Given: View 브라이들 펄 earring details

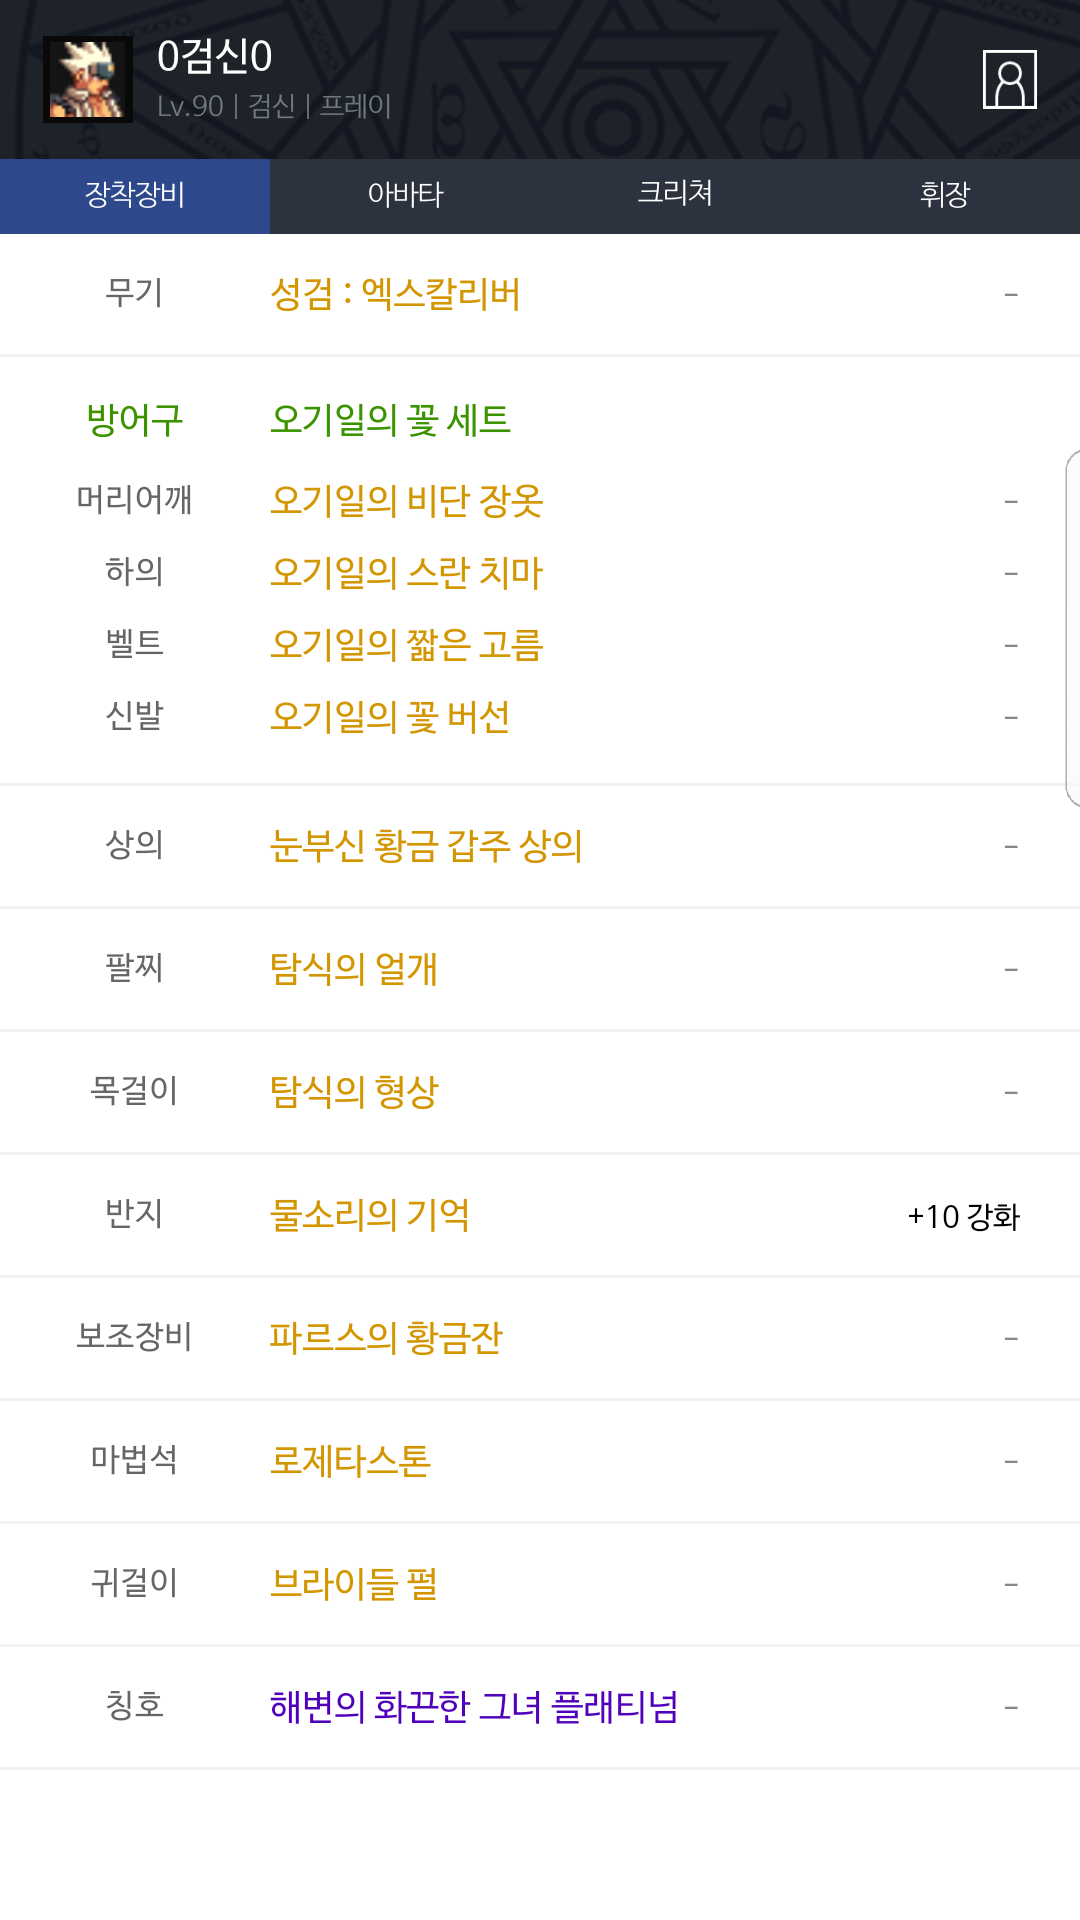Looking at the screenshot, I should (354, 1584).
